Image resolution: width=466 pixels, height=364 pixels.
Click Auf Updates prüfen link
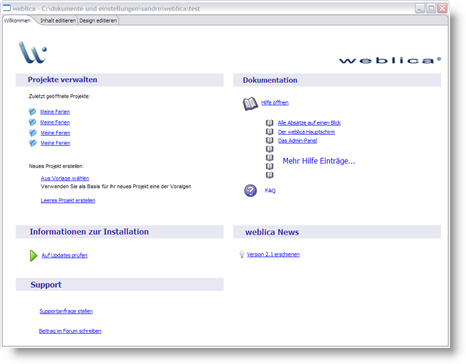pos(65,255)
